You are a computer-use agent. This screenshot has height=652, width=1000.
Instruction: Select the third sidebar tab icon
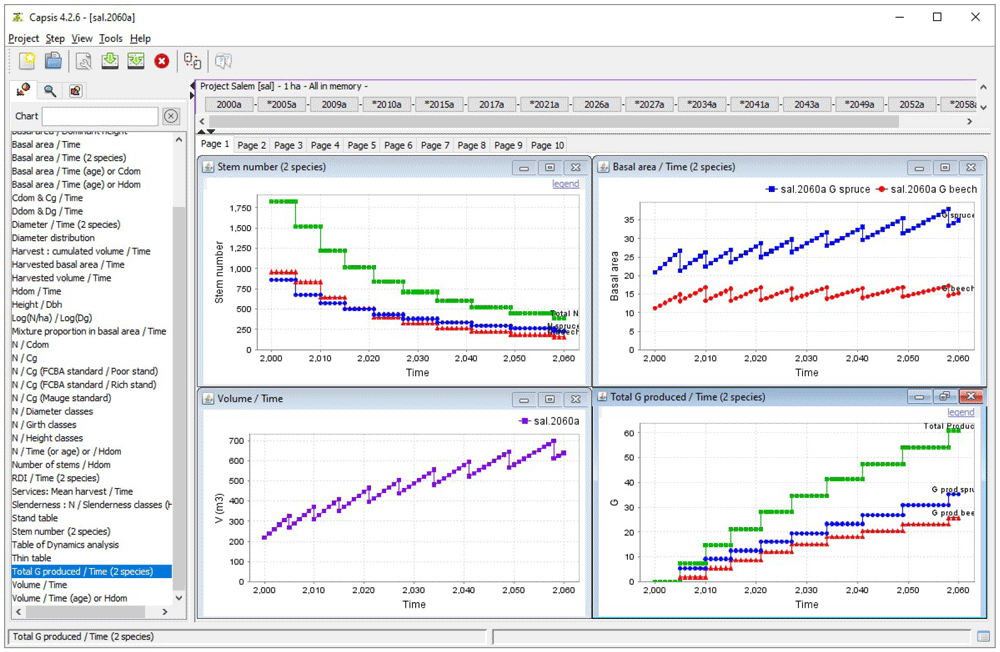tap(75, 91)
